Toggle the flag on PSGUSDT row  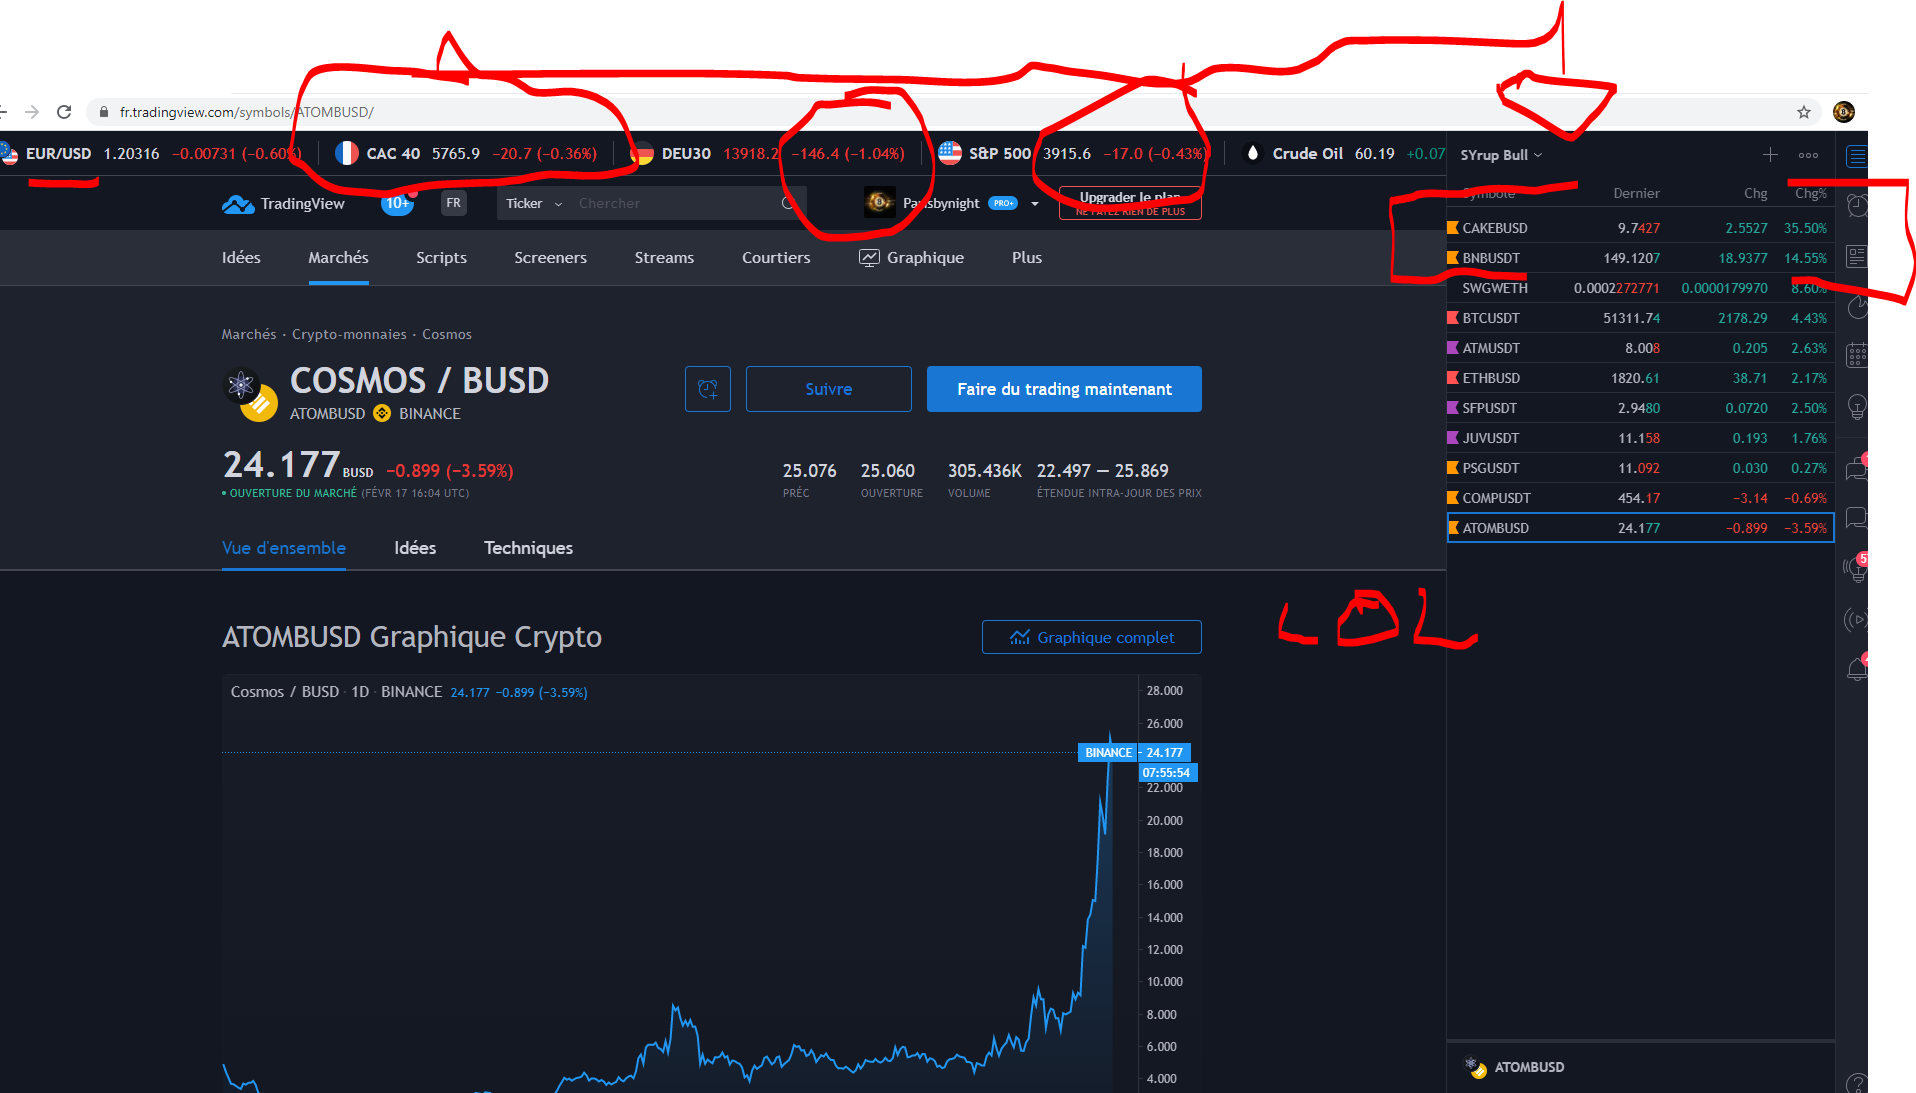coord(1453,468)
